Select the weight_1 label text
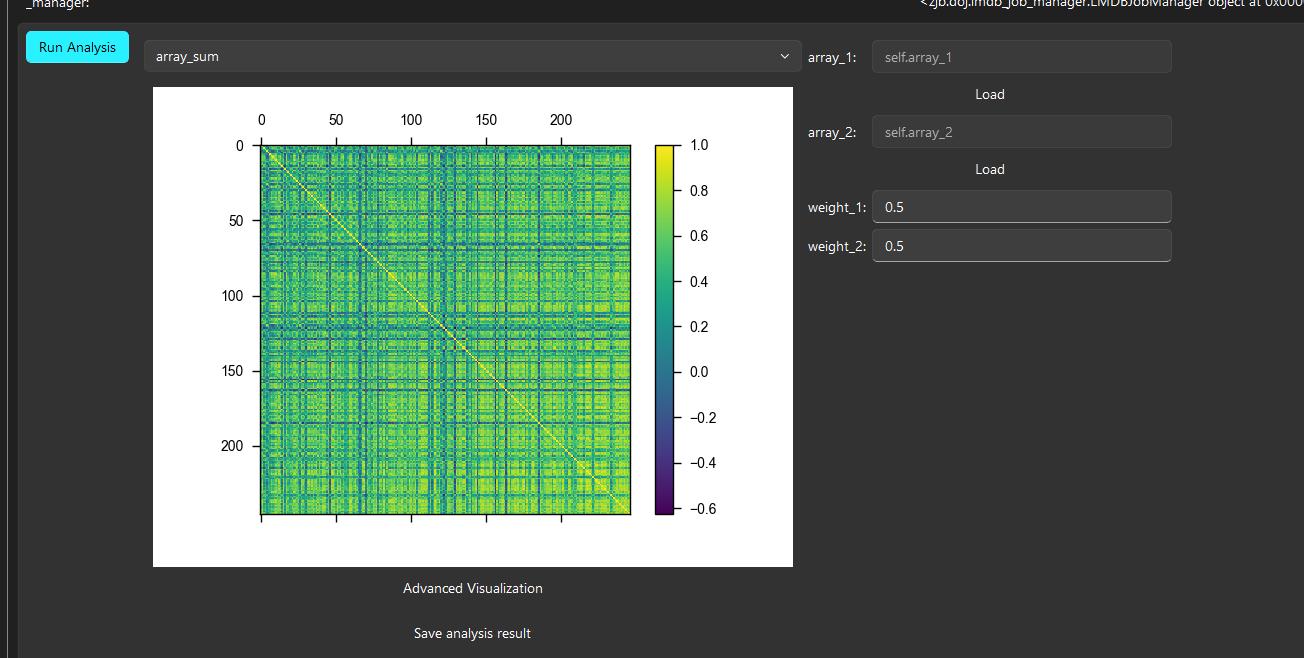This screenshot has width=1304, height=658. 837,207
